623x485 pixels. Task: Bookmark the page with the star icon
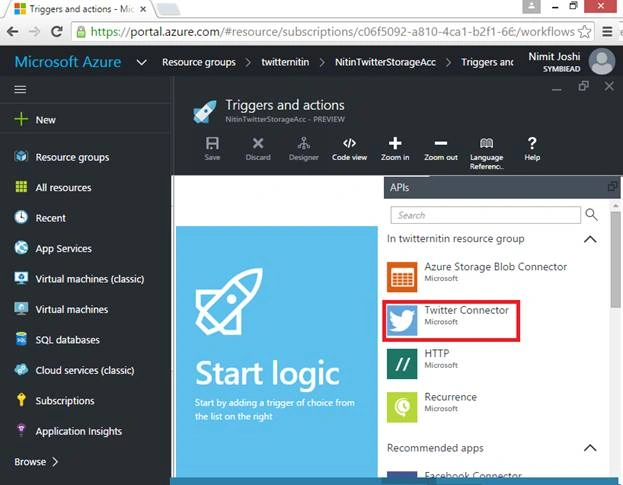tap(584, 31)
